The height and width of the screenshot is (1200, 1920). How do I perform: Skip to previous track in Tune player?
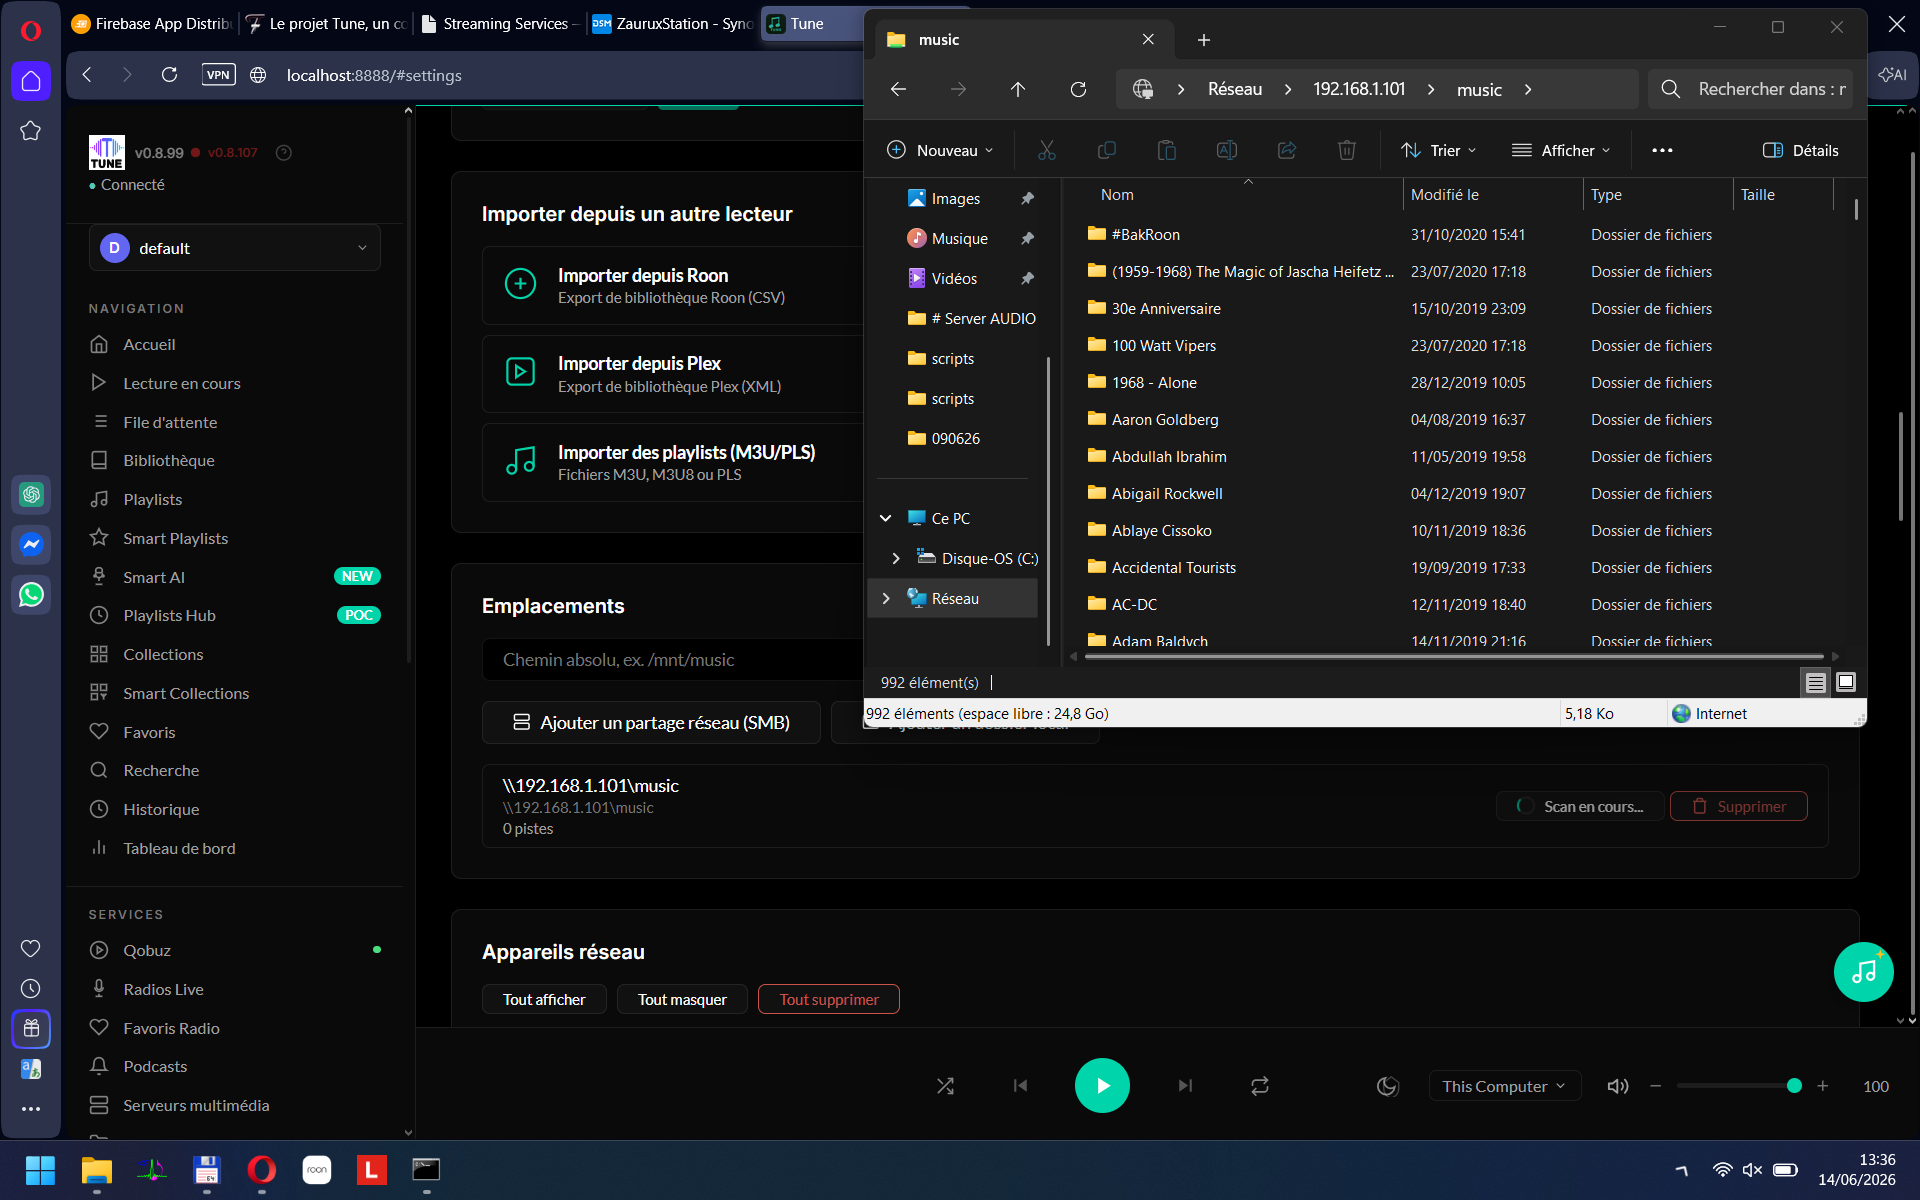click(1020, 1086)
